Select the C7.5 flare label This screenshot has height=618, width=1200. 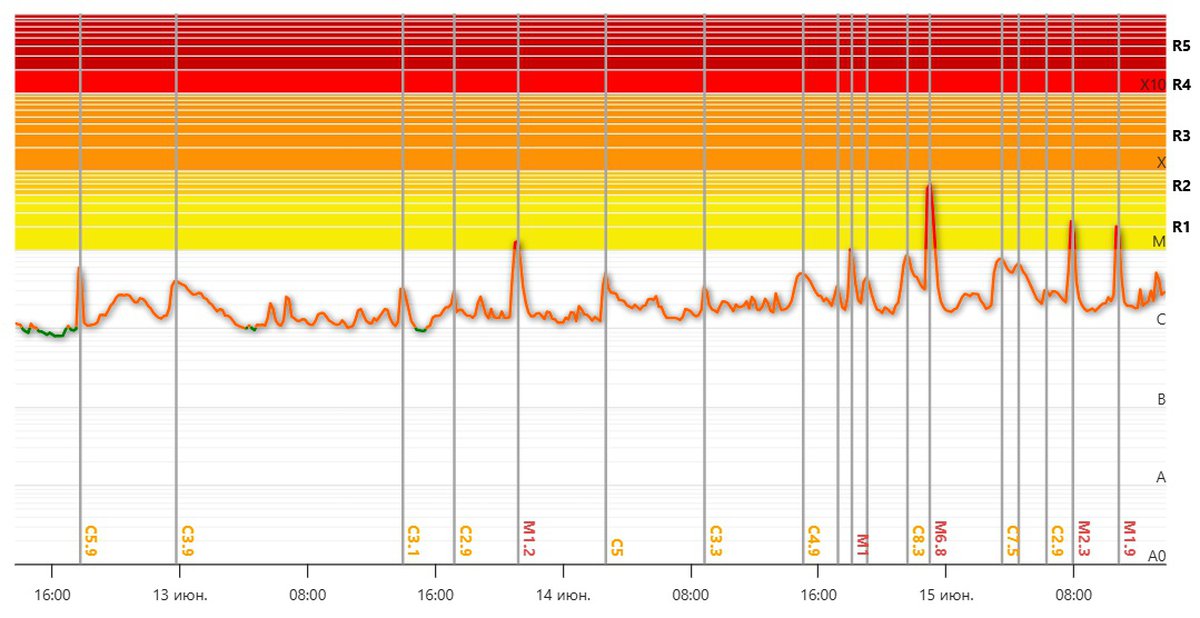coord(1012,541)
